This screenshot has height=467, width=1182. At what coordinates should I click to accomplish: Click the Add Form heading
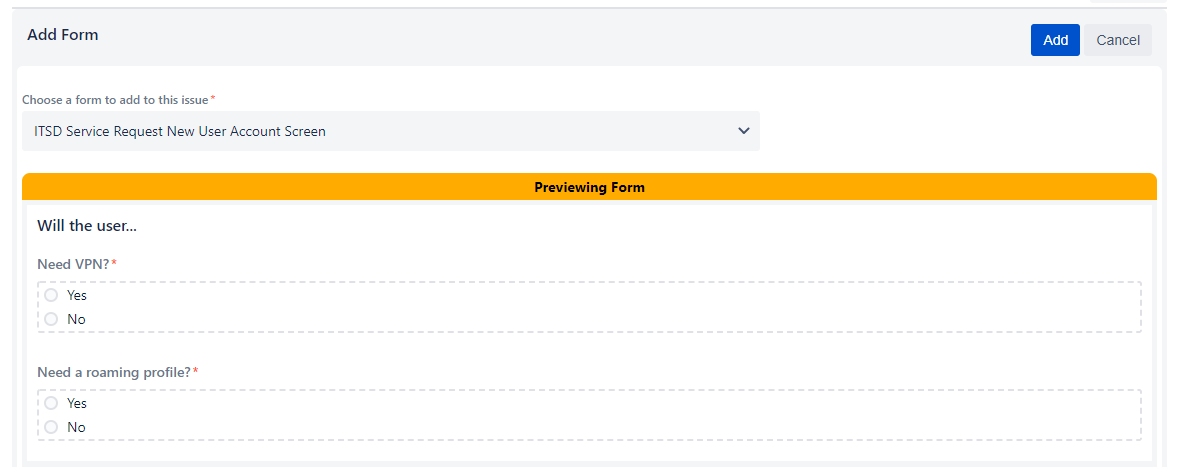(63, 35)
